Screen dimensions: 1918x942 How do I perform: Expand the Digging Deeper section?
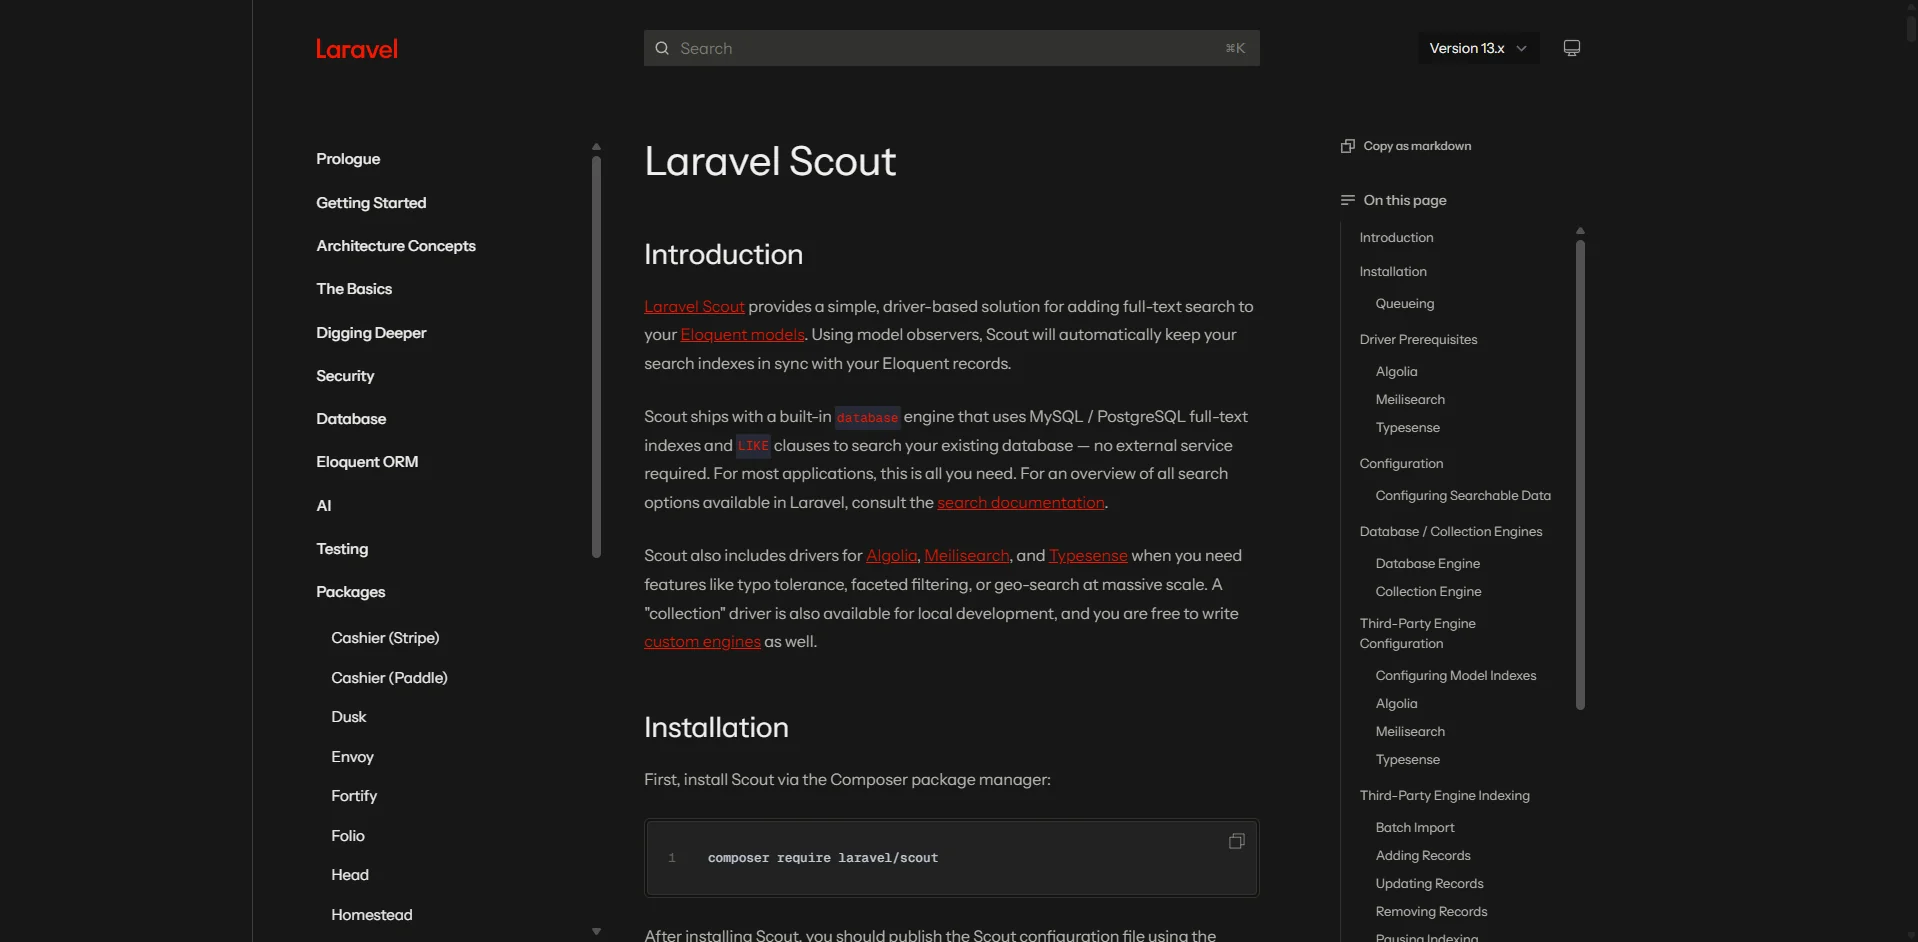(x=371, y=333)
